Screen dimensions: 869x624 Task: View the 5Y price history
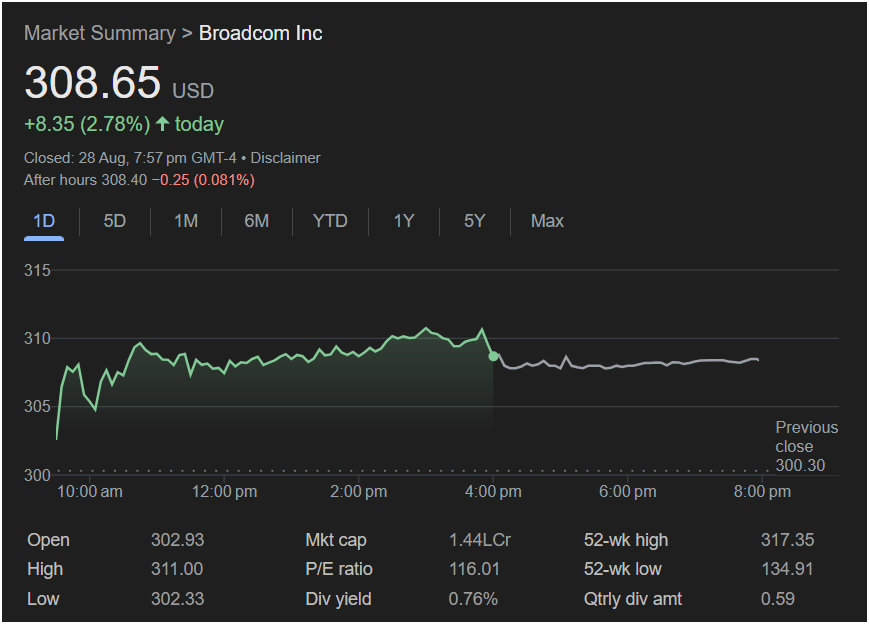point(474,221)
